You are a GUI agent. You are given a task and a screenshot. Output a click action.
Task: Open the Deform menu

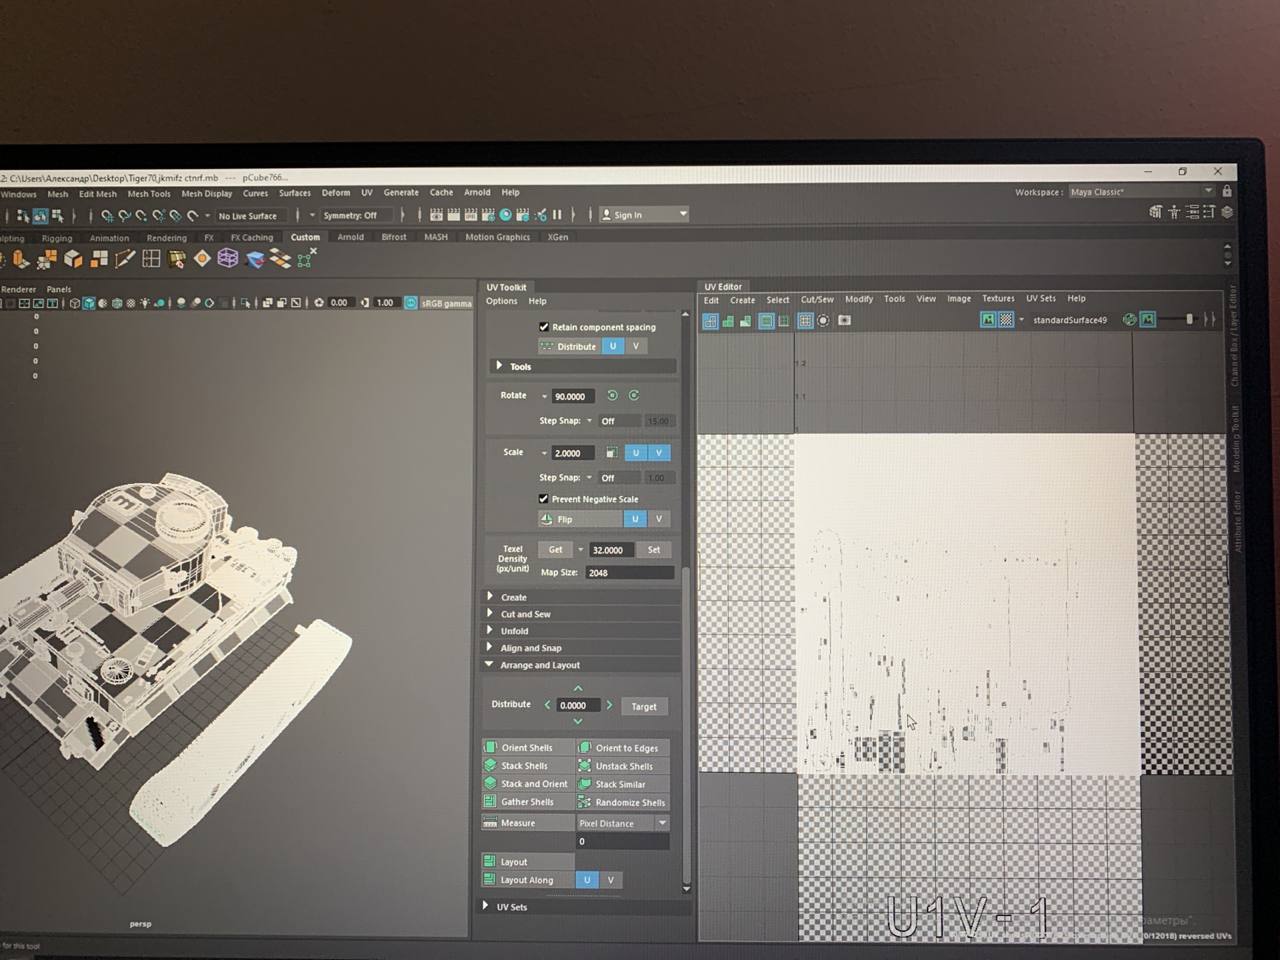[x=336, y=193]
